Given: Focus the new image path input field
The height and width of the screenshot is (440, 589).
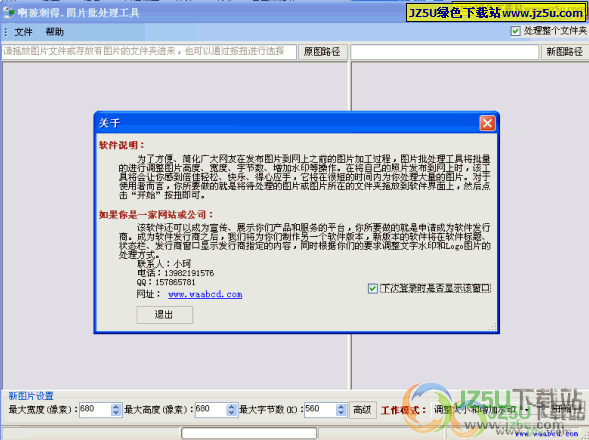Looking at the screenshot, I should tap(445, 52).
